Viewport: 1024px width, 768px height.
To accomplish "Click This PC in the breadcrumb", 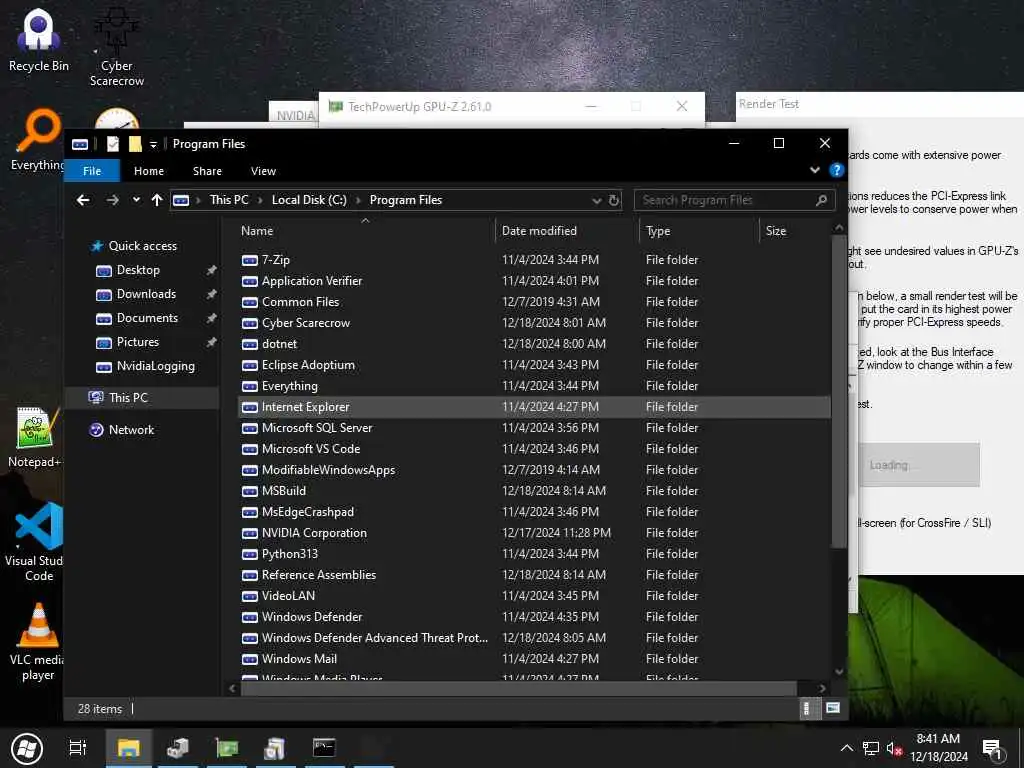I will click(229, 200).
